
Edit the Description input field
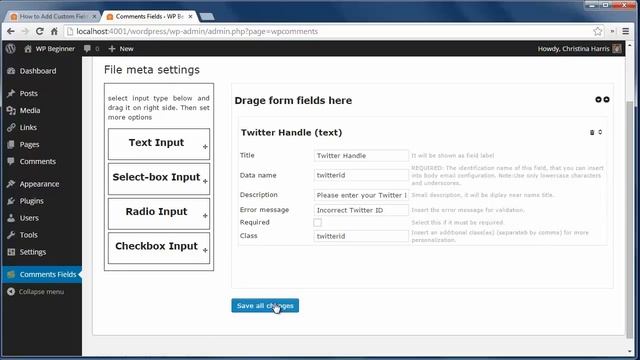pos(361,195)
